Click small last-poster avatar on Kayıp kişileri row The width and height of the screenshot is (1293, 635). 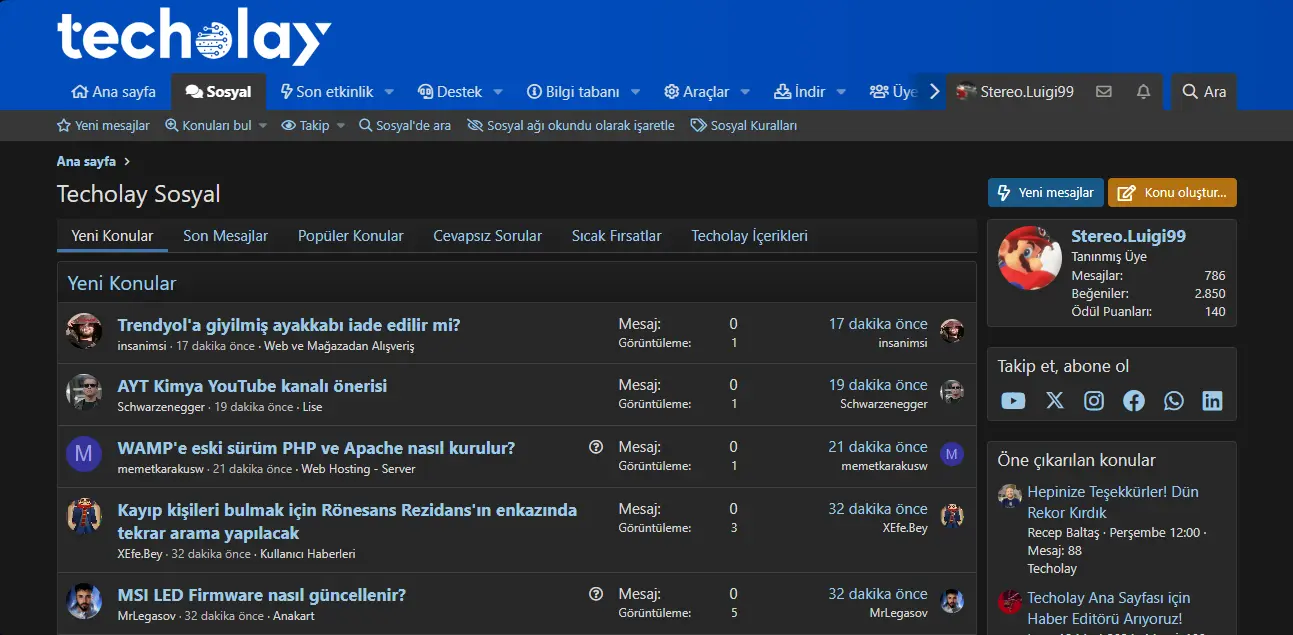point(952,516)
